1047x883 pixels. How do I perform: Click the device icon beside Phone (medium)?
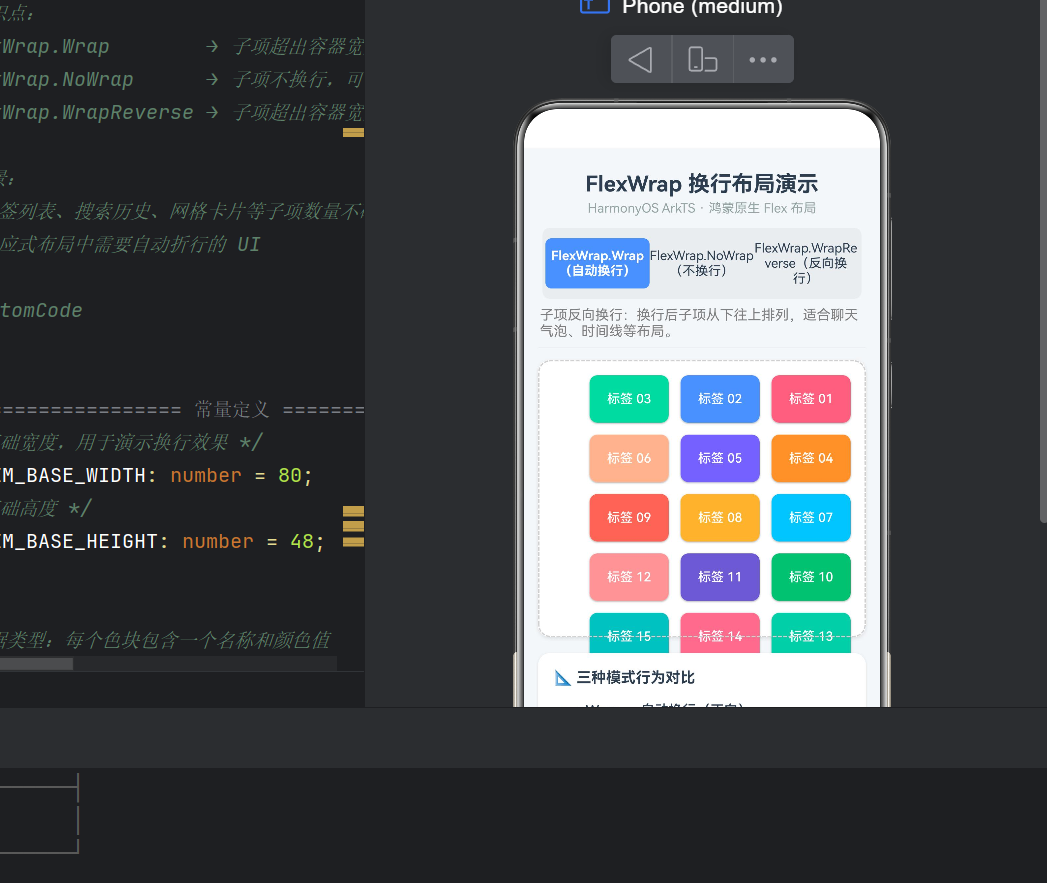(x=594, y=6)
